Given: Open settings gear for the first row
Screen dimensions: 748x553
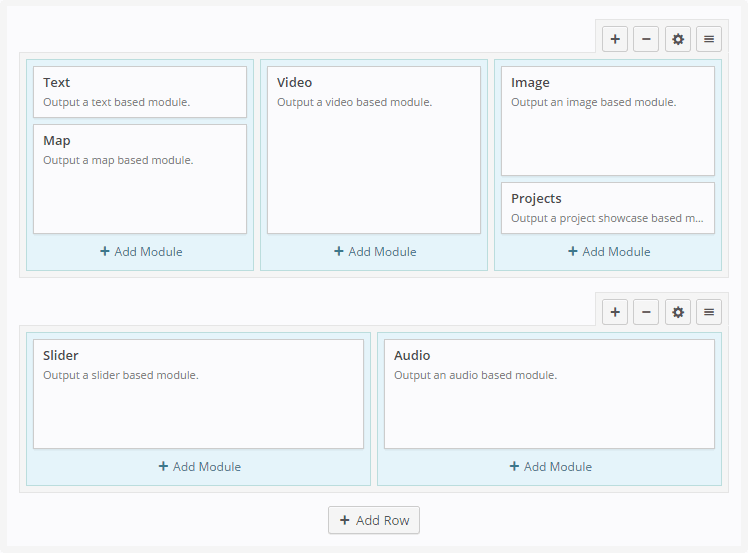Looking at the screenshot, I should click(x=677, y=39).
